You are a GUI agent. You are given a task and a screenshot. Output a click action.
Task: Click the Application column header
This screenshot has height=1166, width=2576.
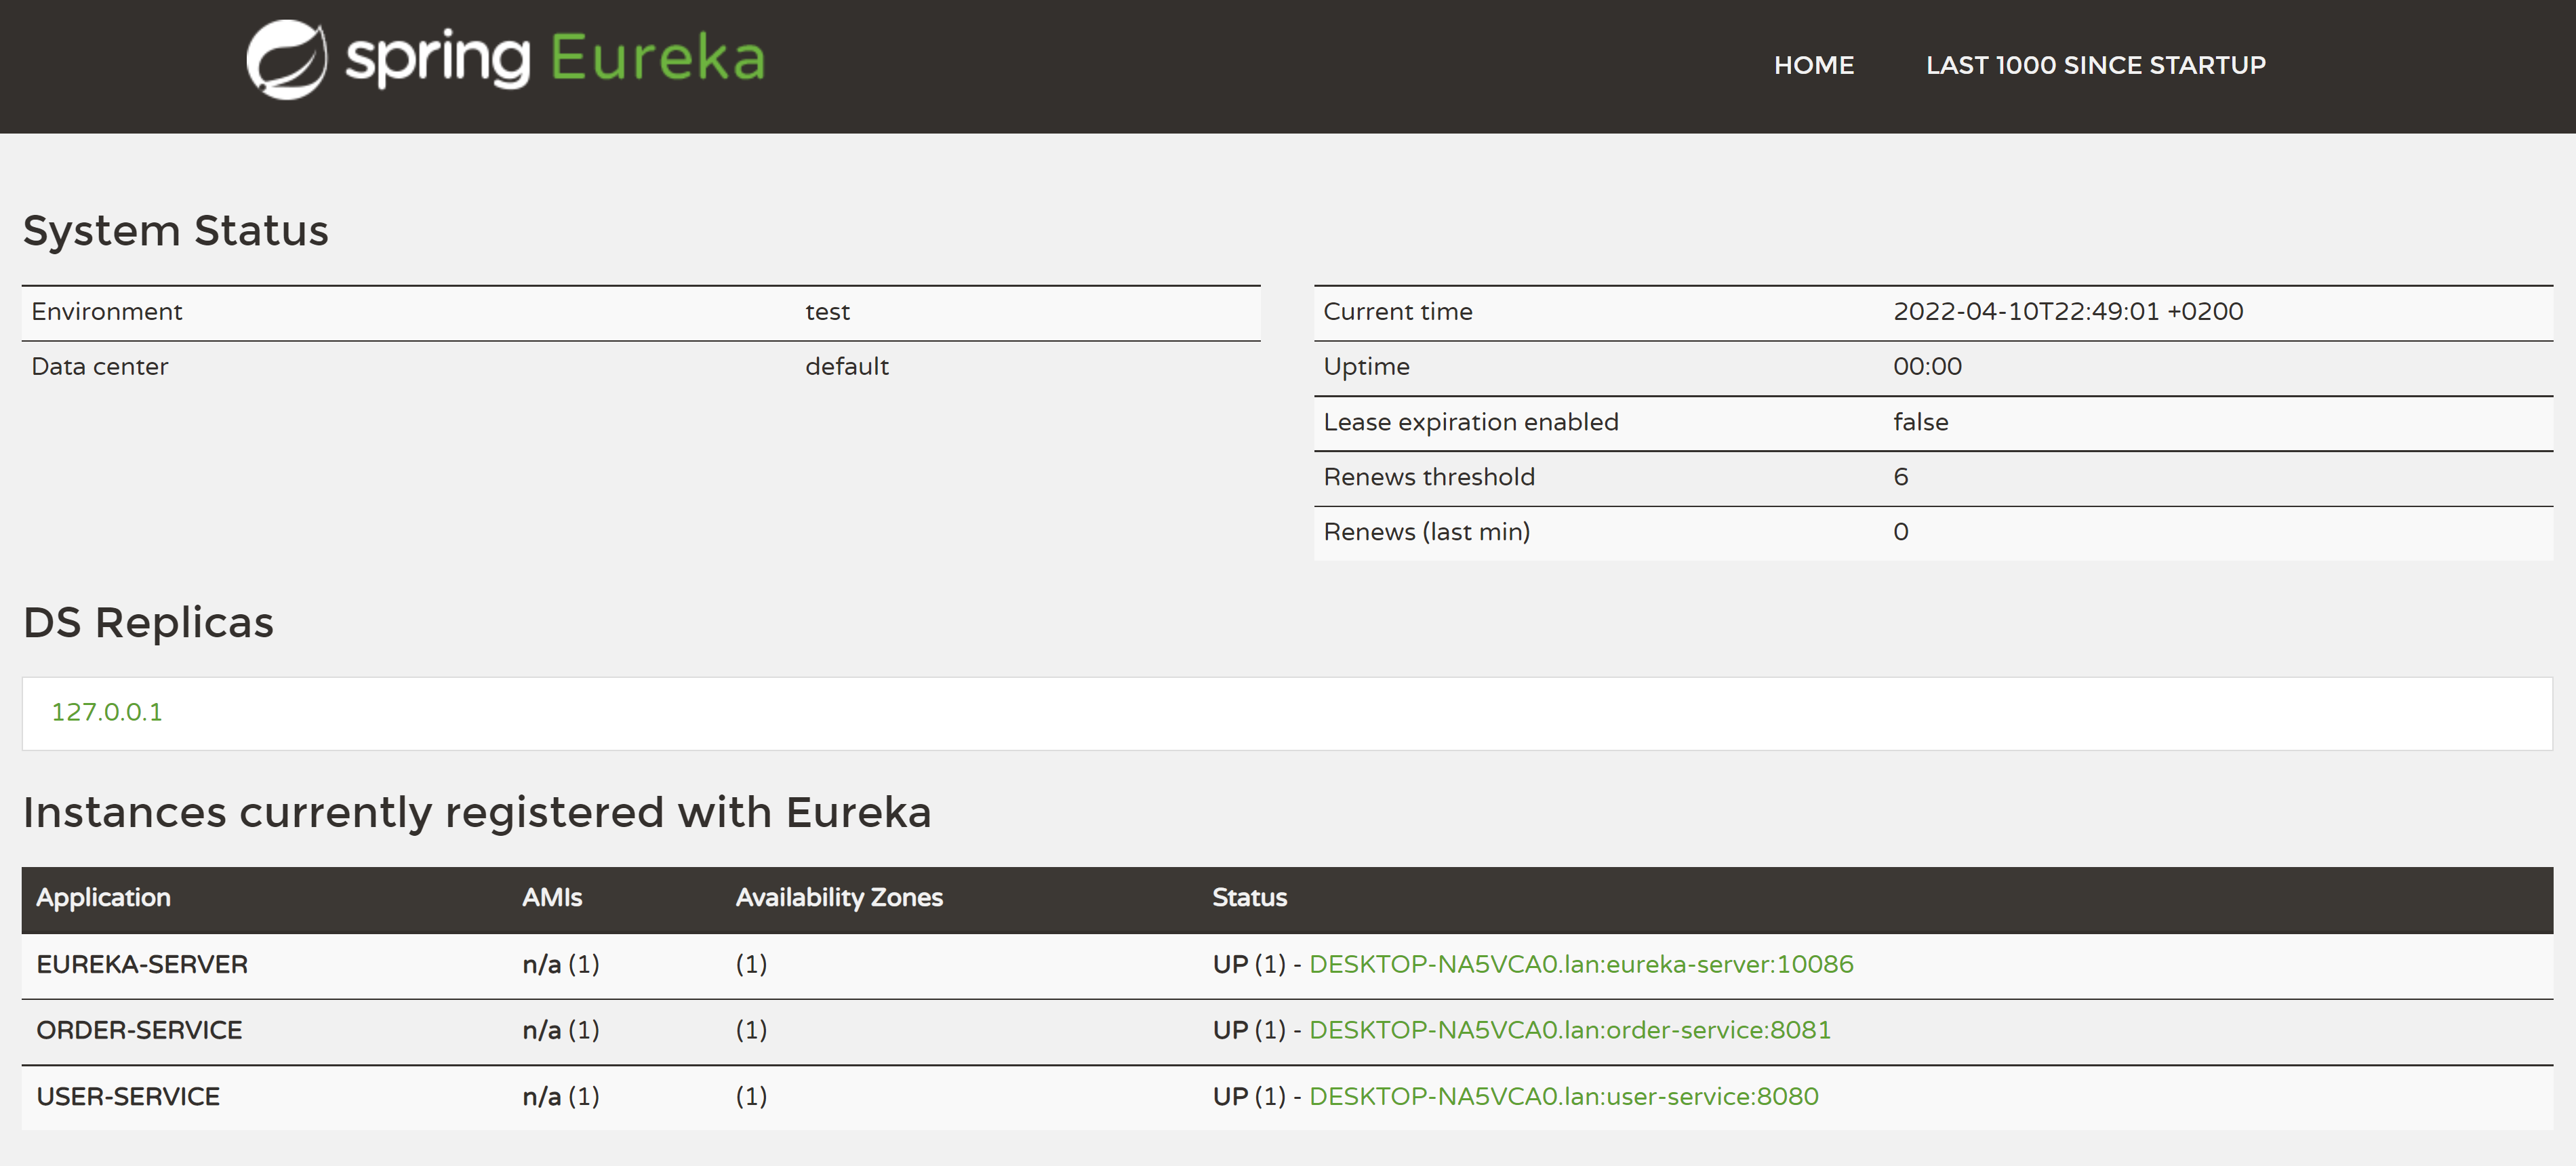point(103,897)
